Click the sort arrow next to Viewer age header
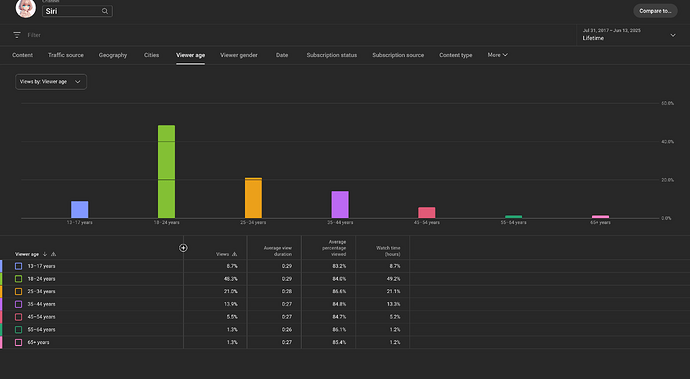 click(x=45, y=254)
